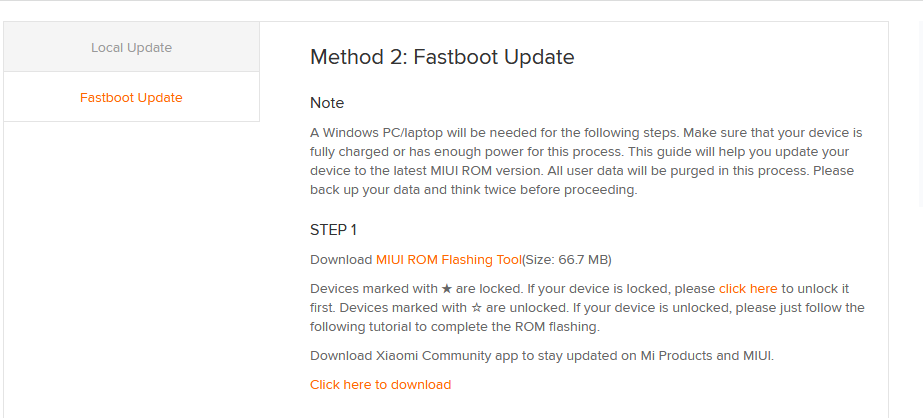Click the 'Note' subheading
The height and width of the screenshot is (418, 923).
(327, 103)
